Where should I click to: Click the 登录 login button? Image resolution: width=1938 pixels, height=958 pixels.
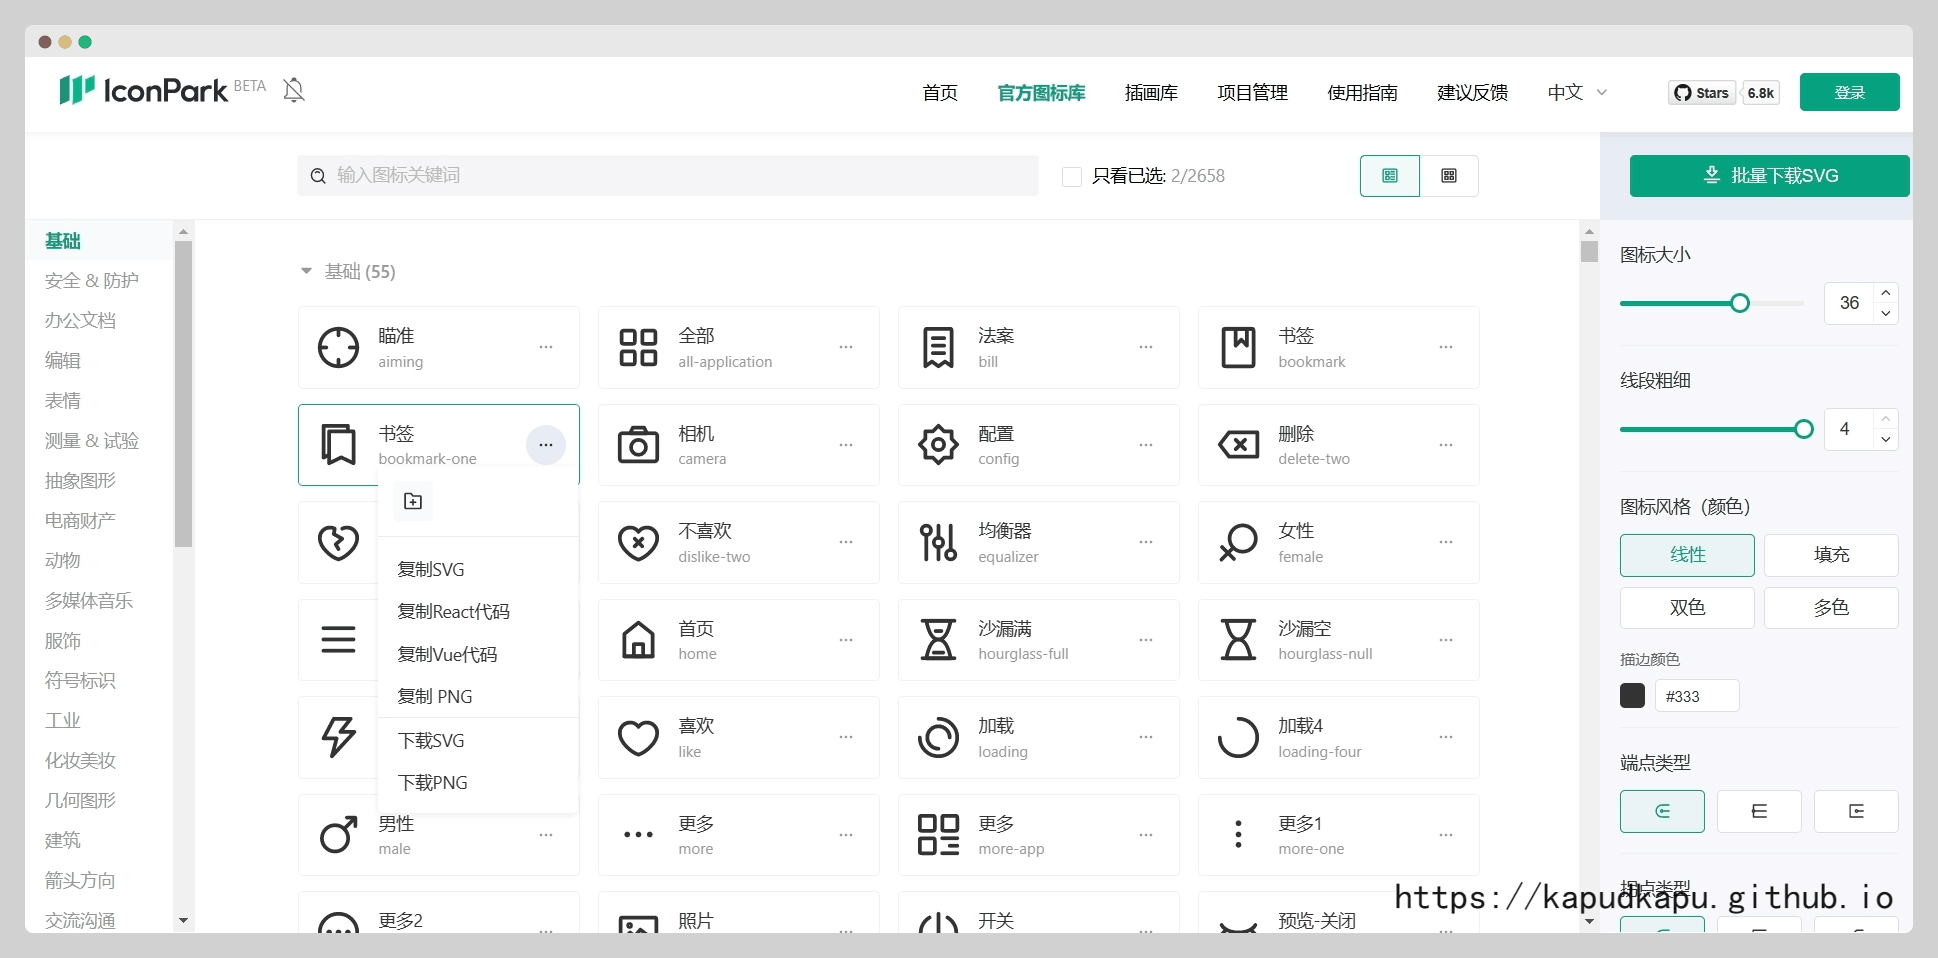1849,93
